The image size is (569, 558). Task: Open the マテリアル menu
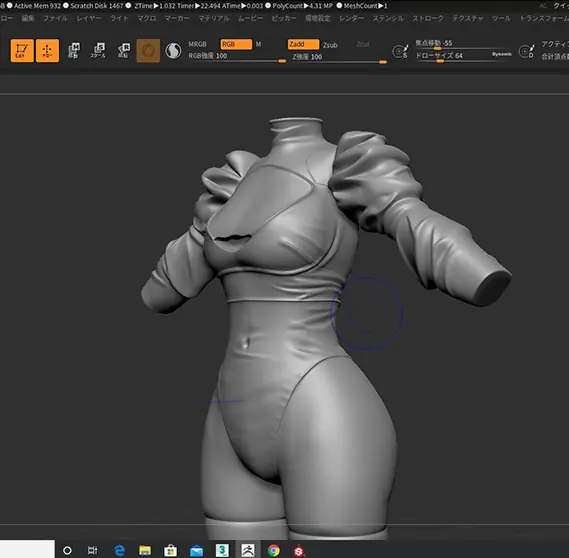(213, 18)
